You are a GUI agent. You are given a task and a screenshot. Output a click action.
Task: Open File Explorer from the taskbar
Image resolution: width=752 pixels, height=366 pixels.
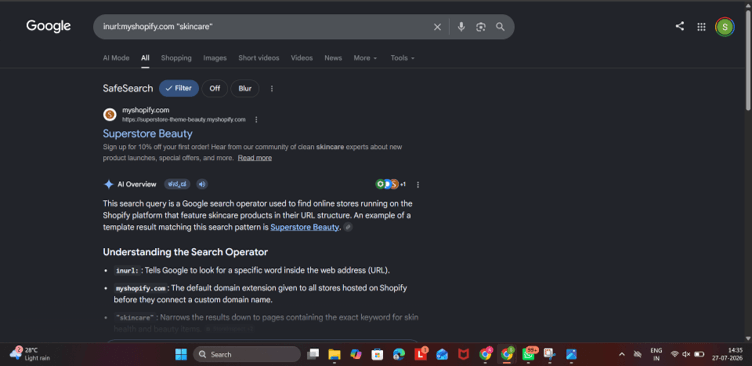pos(334,354)
